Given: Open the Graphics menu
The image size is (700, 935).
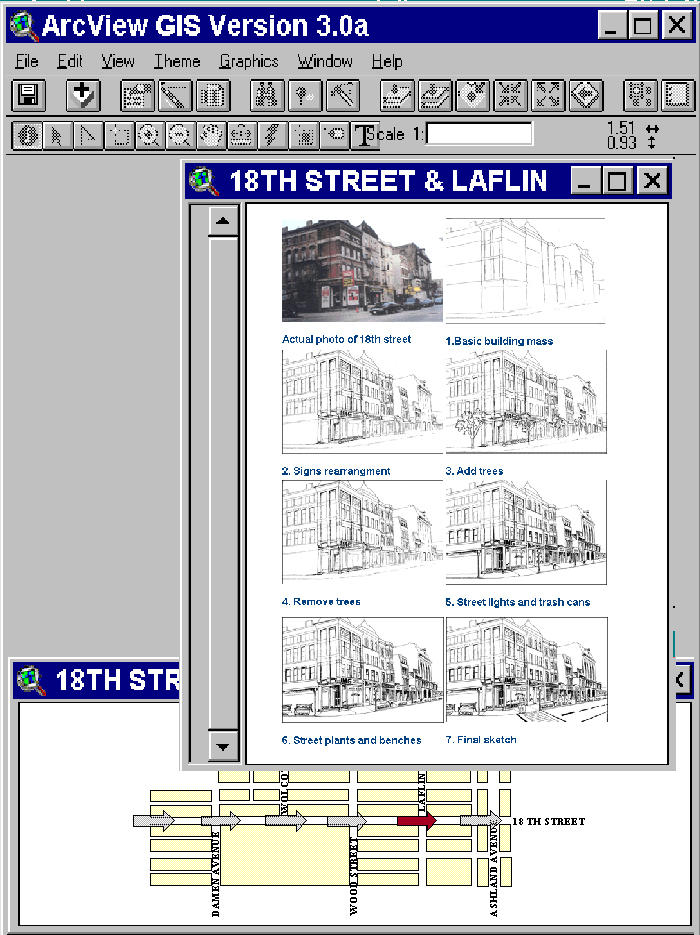Looking at the screenshot, I should click(x=249, y=62).
